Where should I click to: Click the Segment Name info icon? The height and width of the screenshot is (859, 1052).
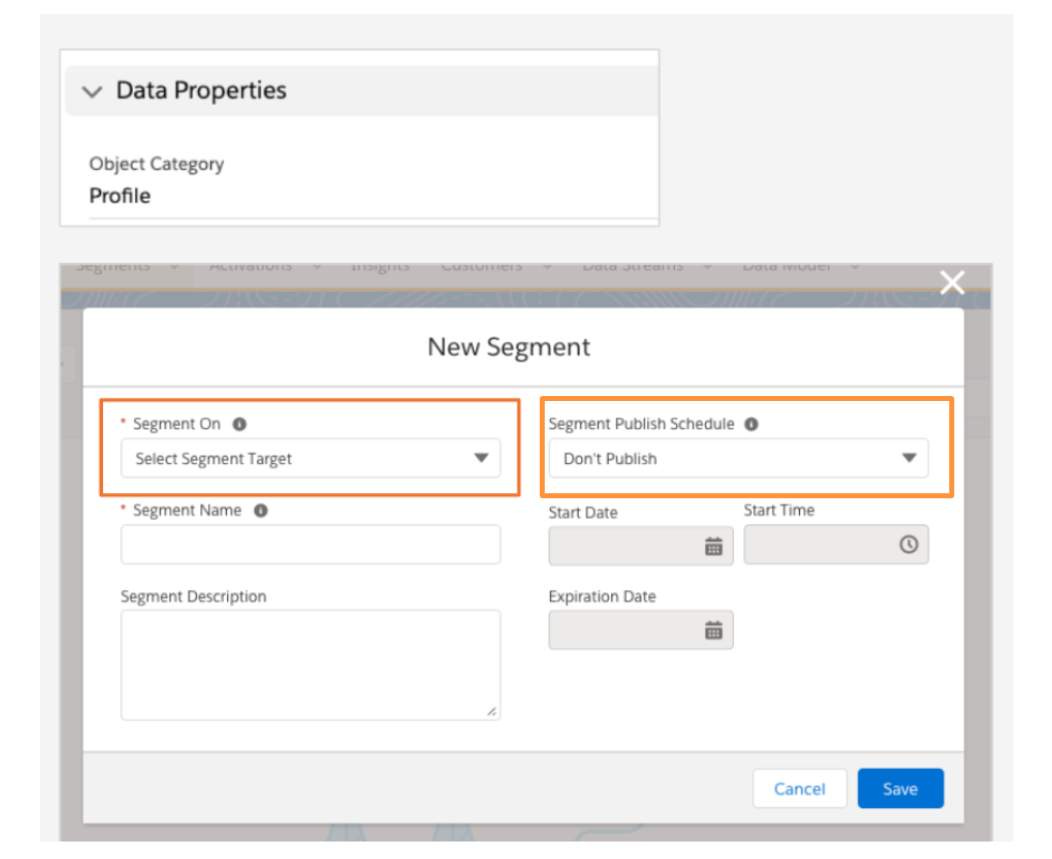pos(260,511)
